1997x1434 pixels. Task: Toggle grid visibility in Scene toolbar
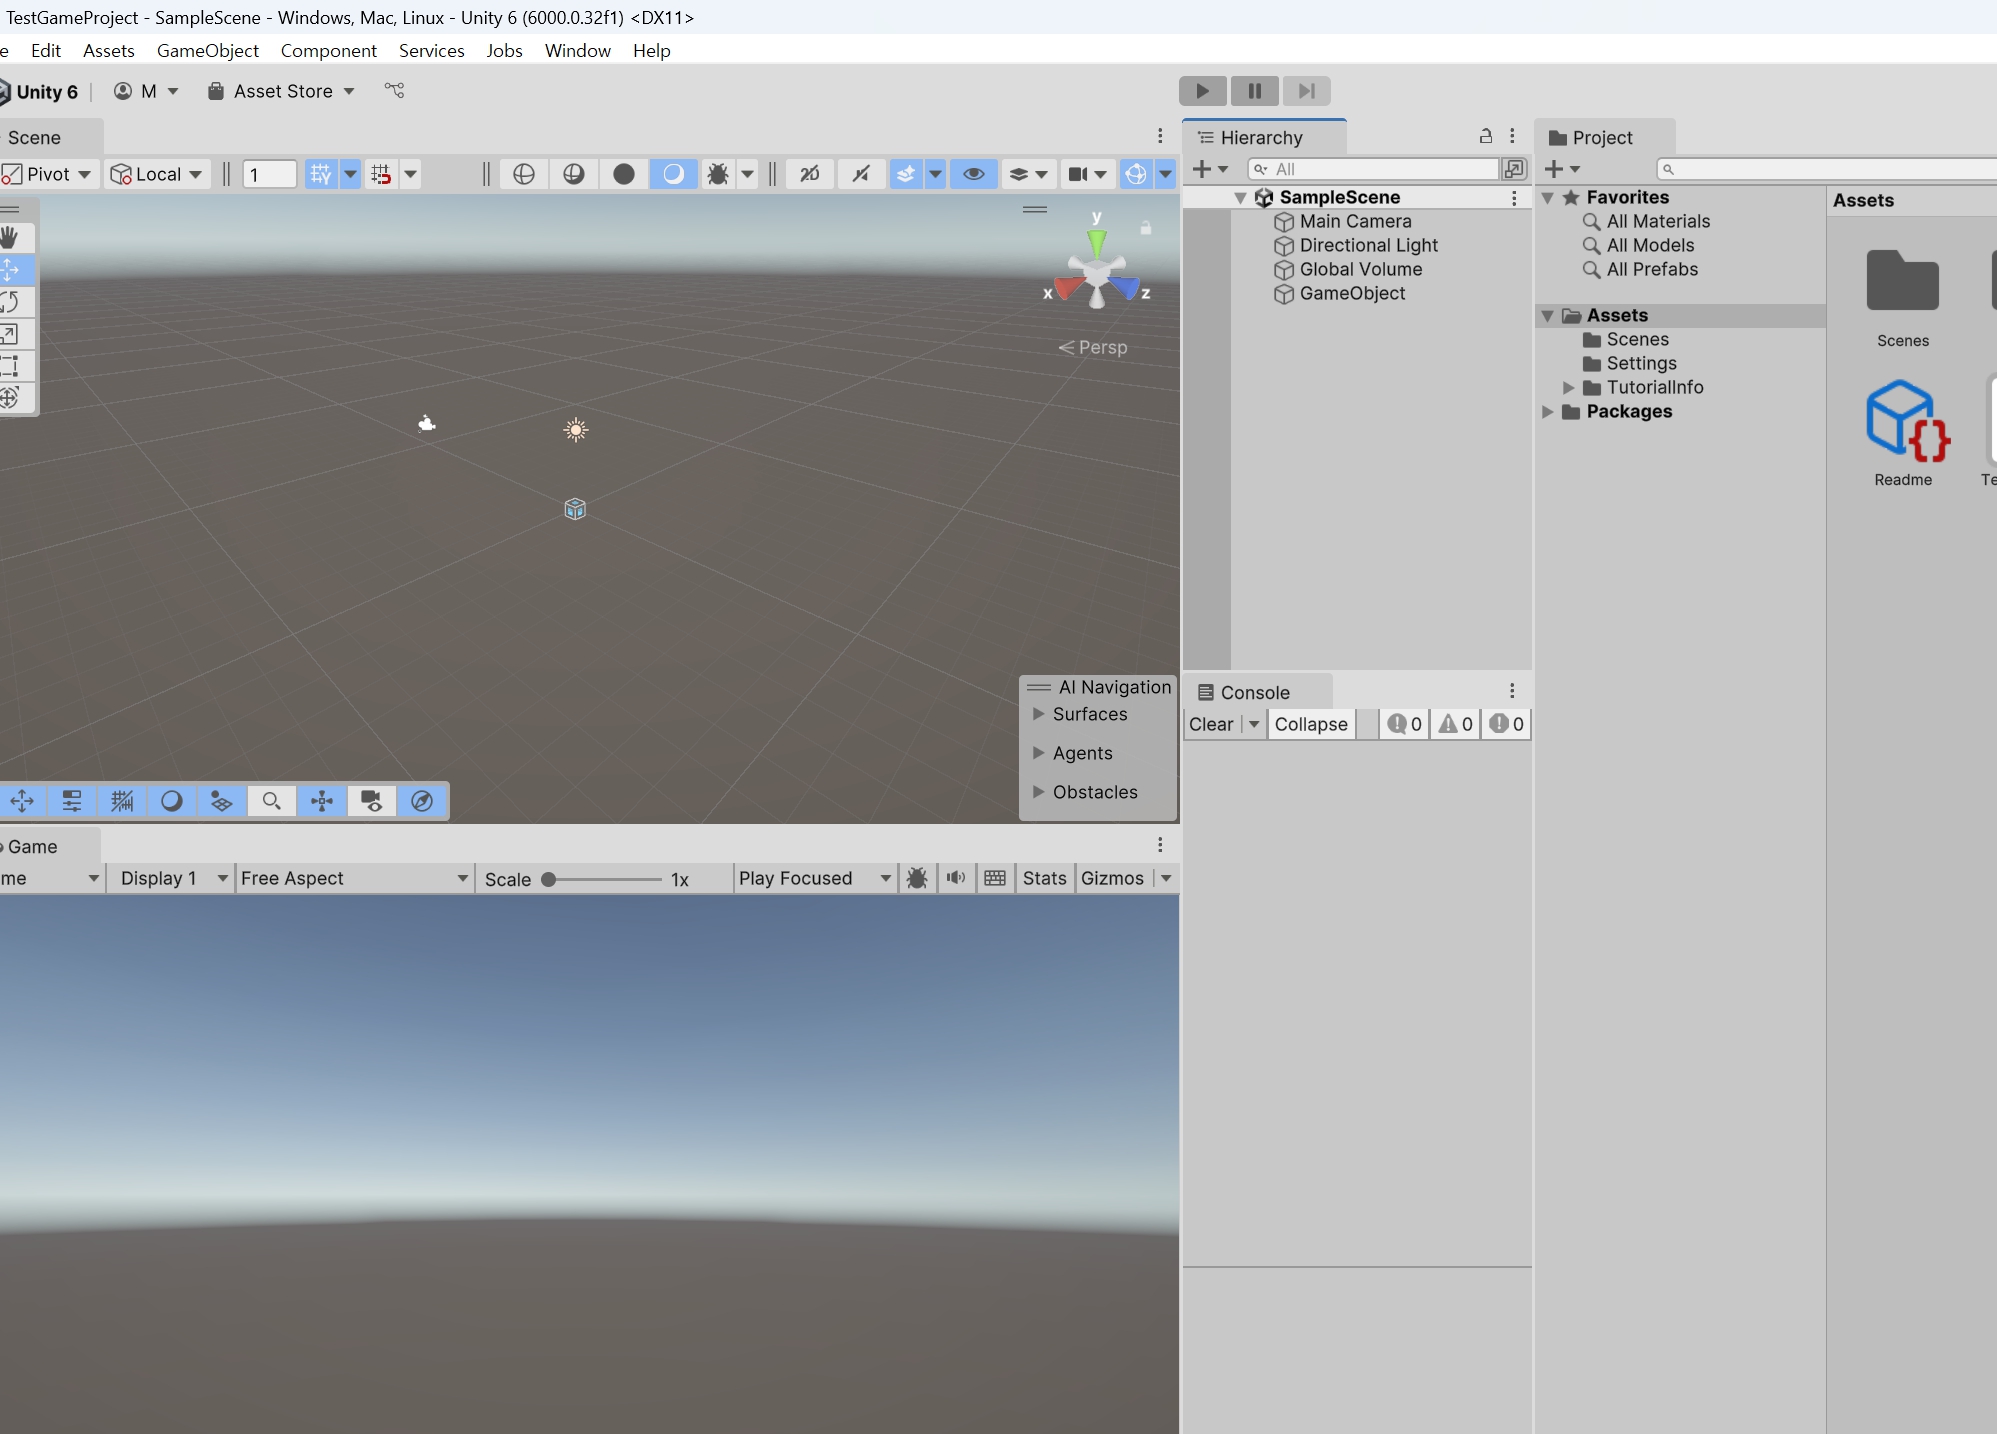pos(321,174)
